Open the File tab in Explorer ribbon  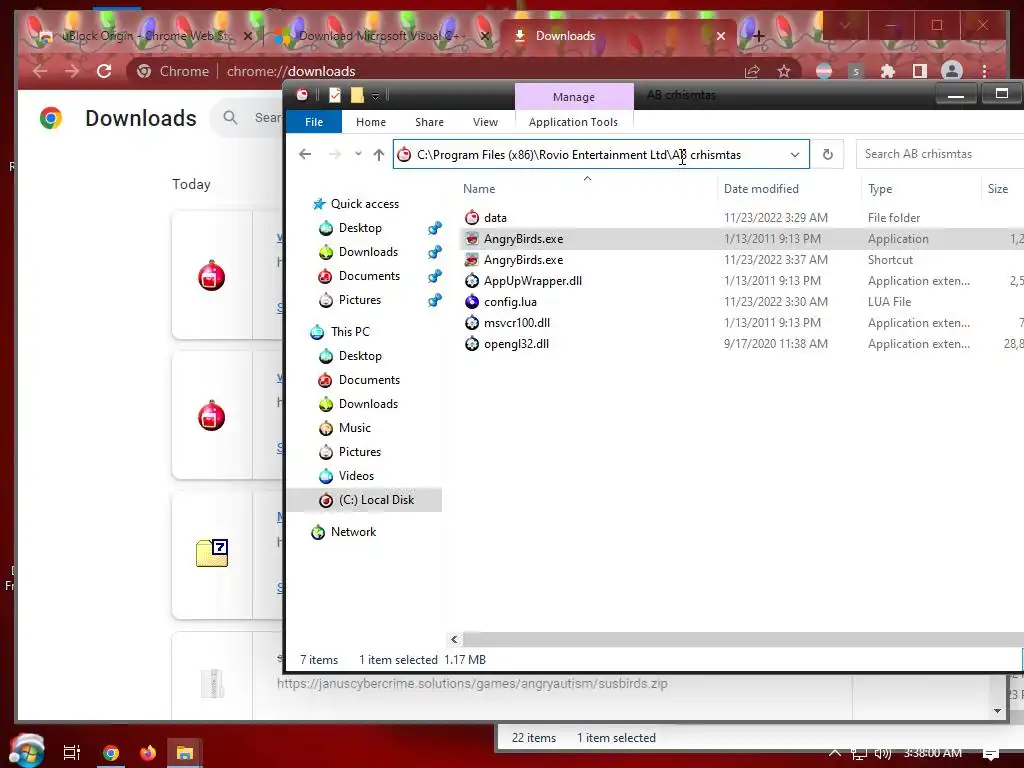click(x=313, y=122)
